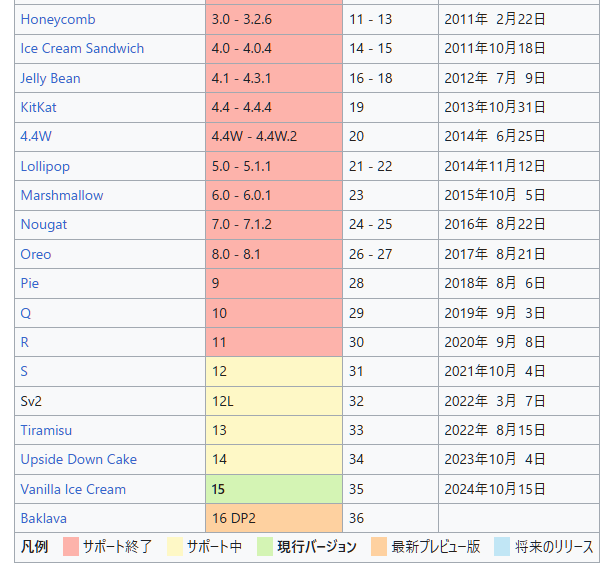
Task: Click API level cell 26 - 27
Action: pos(390,254)
